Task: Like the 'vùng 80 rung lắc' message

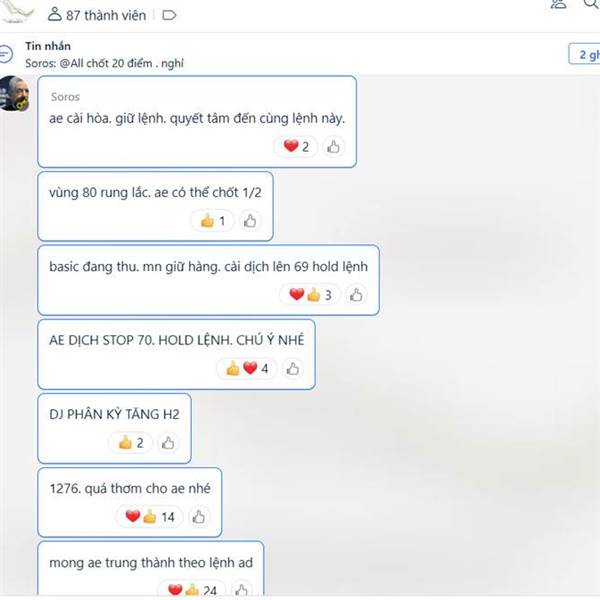Action: [x=250, y=221]
